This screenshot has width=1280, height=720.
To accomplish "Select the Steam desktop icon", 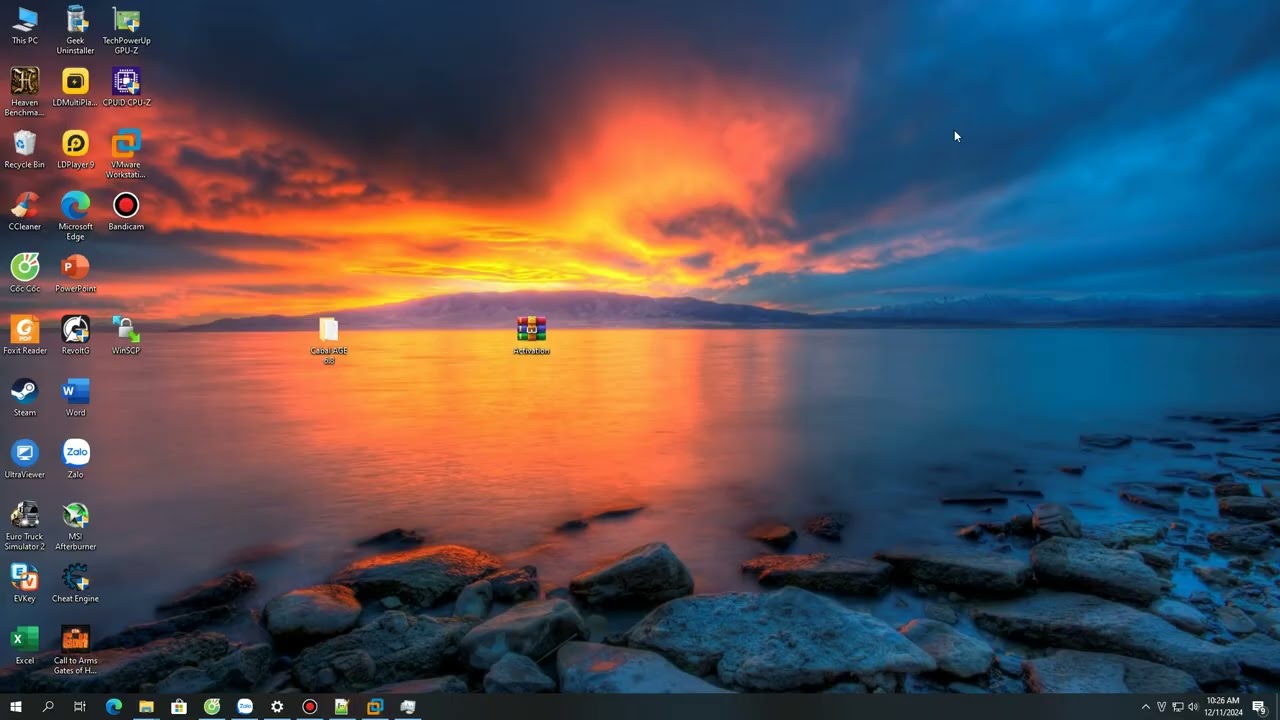I will (x=25, y=398).
